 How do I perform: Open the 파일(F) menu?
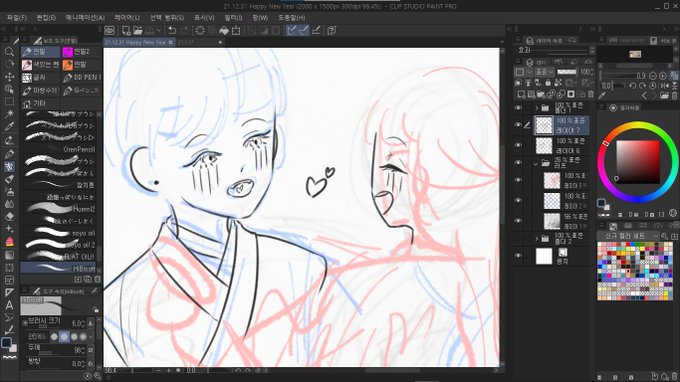17,18
